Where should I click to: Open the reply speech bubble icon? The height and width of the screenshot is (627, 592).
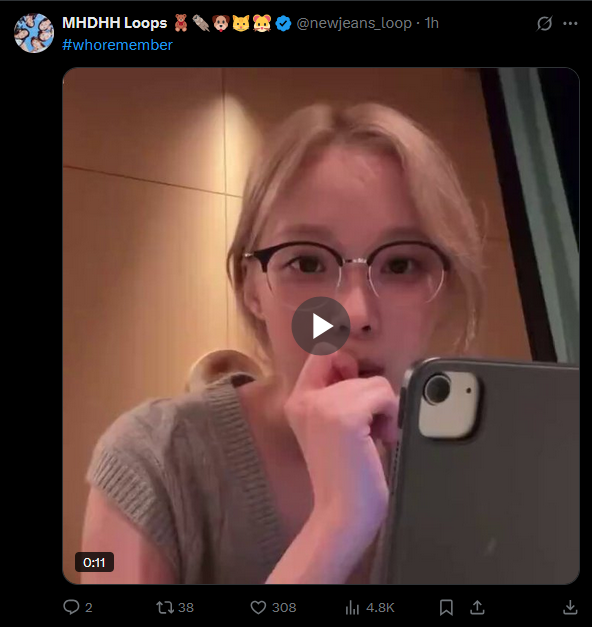point(72,607)
